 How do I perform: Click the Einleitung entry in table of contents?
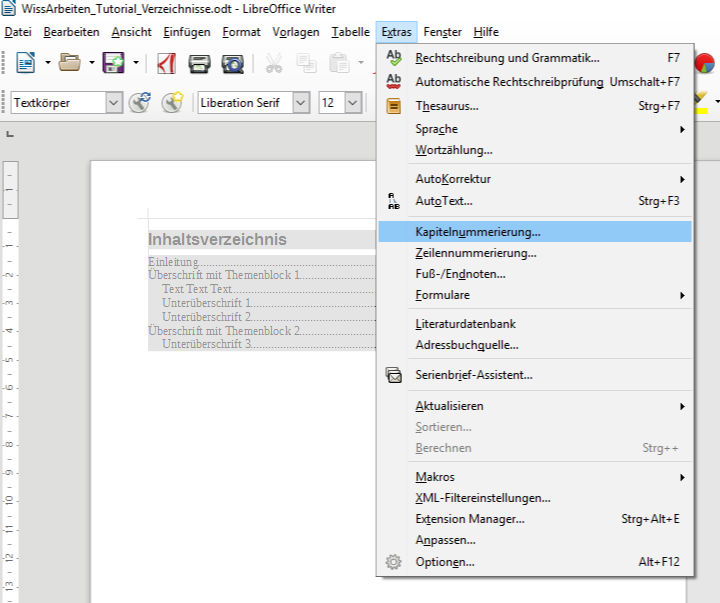pos(173,262)
